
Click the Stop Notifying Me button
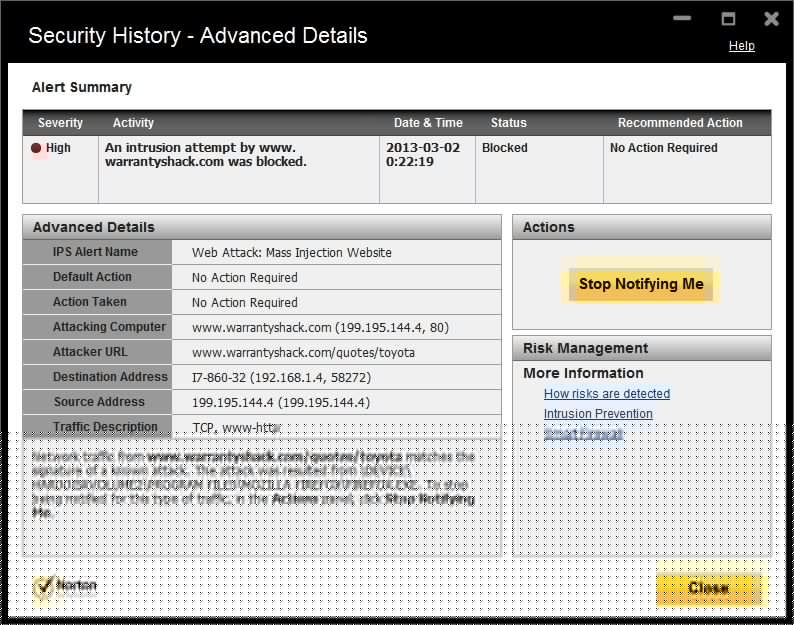pos(641,284)
